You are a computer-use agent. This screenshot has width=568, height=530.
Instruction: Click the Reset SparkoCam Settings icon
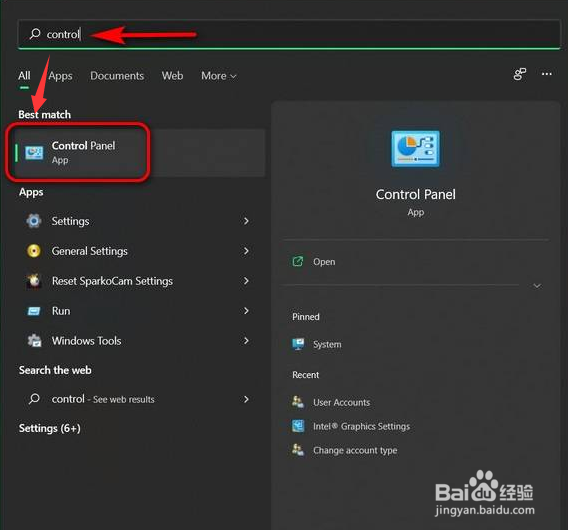(34, 280)
